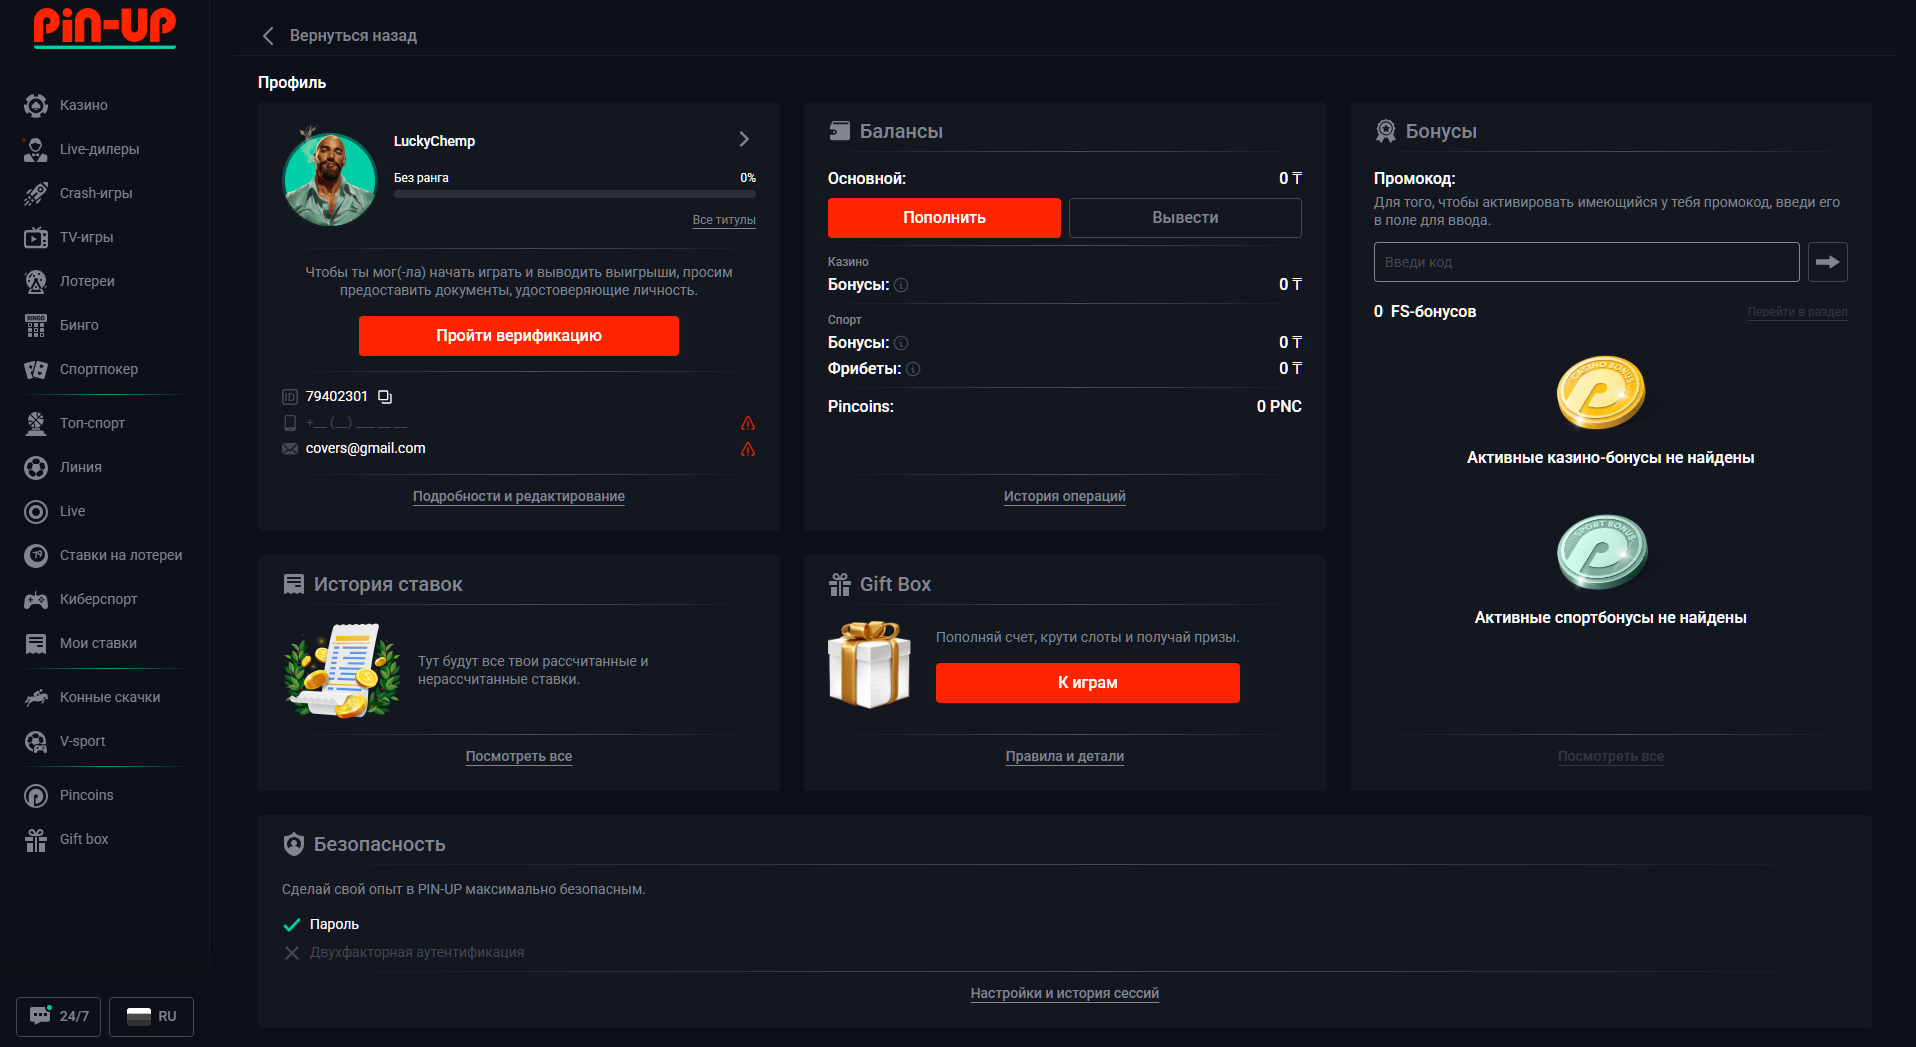The width and height of the screenshot is (1916, 1047).
Task: Expand LuckyChemp profile chevron
Action: tap(744, 139)
